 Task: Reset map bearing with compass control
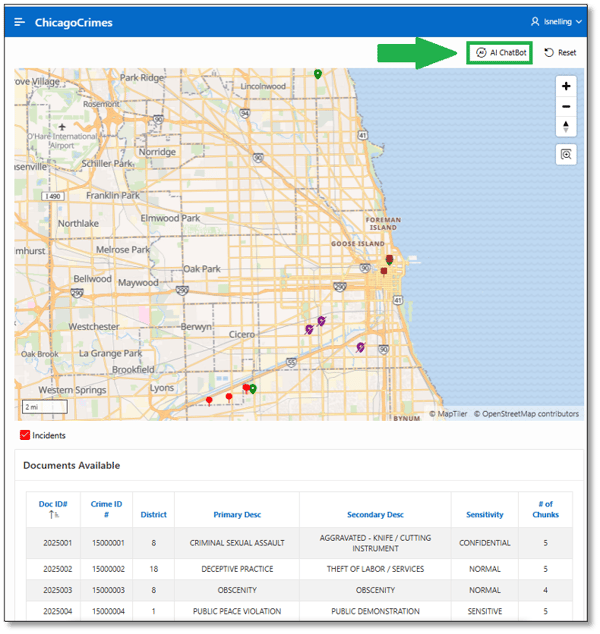tap(567, 126)
